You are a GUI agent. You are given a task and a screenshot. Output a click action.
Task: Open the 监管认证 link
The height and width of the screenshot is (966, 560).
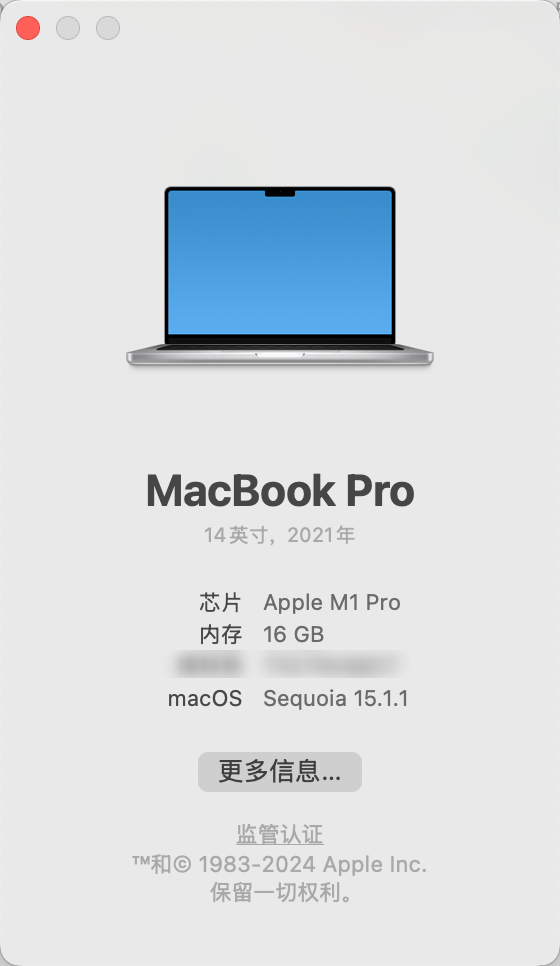click(x=280, y=834)
